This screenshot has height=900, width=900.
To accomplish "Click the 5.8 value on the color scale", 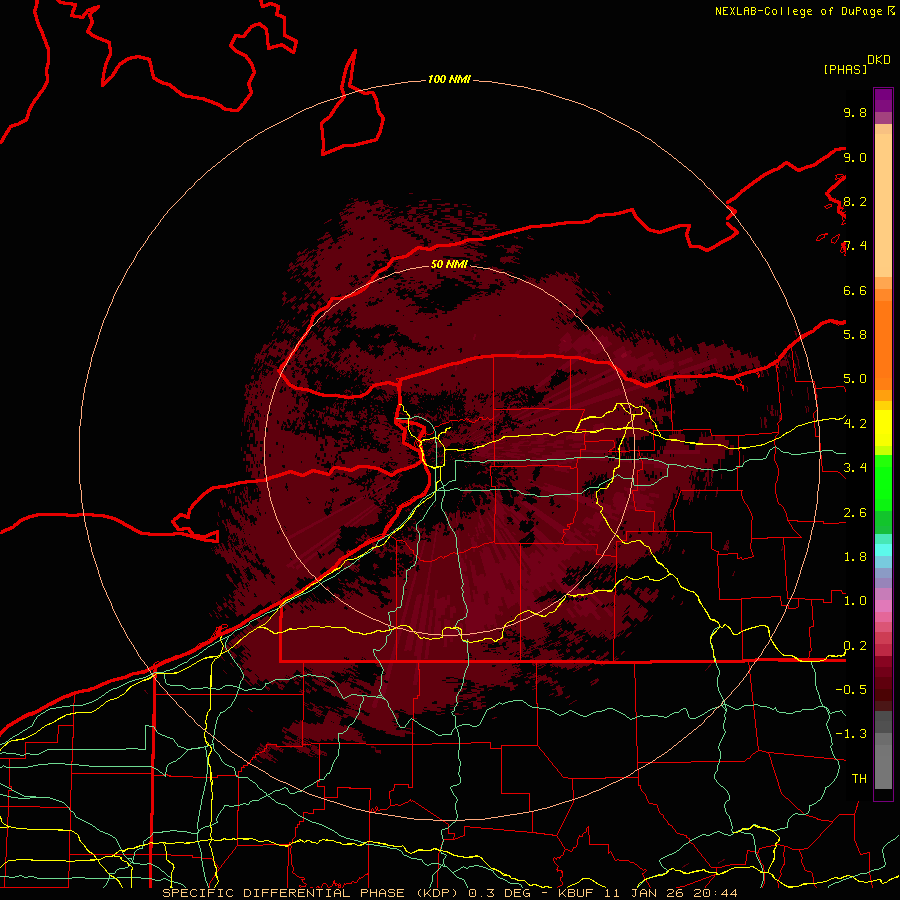I will pyautogui.click(x=855, y=334).
